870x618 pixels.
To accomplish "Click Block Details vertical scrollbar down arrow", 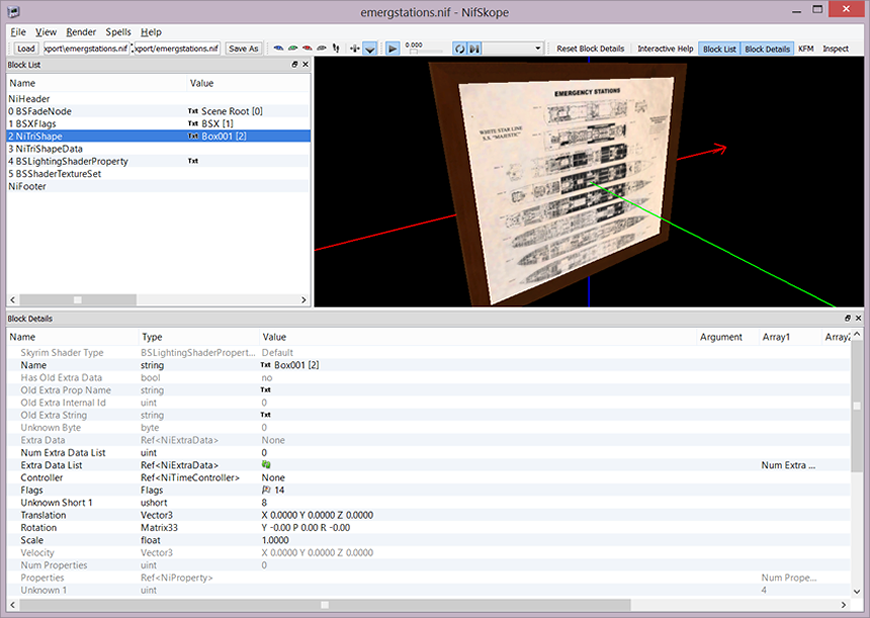I will point(857,591).
